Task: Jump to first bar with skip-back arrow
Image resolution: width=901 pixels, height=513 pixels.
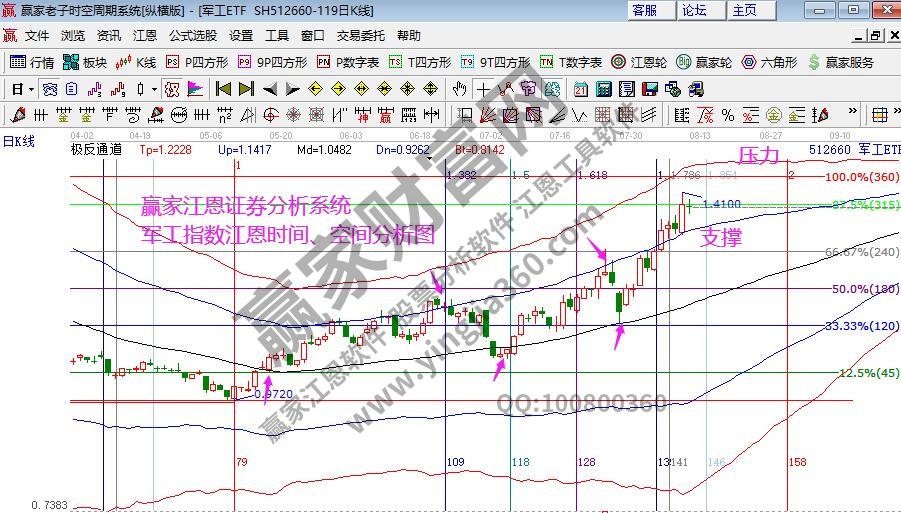Action: (224, 88)
